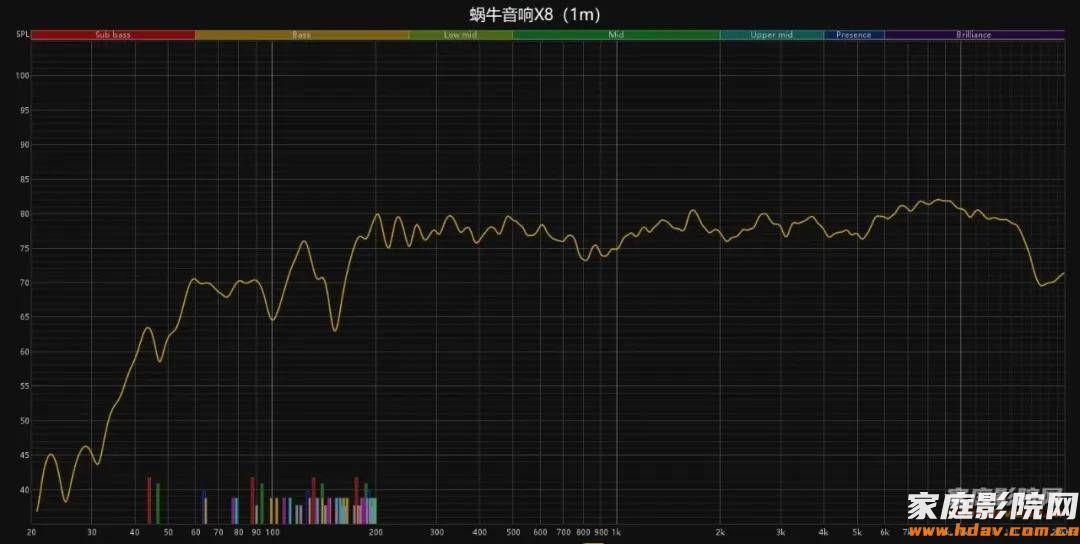The height and width of the screenshot is (544, 1080).
Task: Select the Bass frequency band label
Action: [302, 34]
